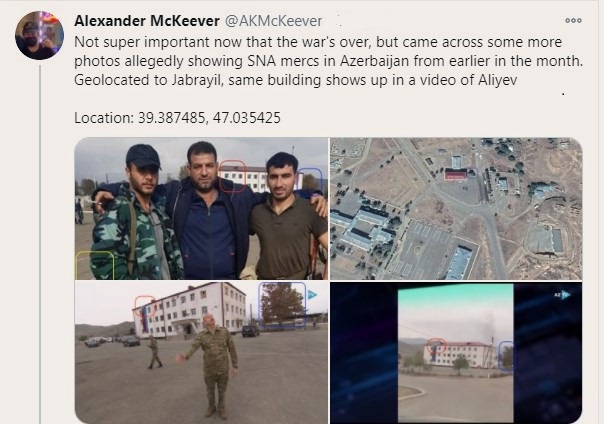Click the red box on top-left photo building
This screenshot has height=424, width=604.
tap(232, 176)
